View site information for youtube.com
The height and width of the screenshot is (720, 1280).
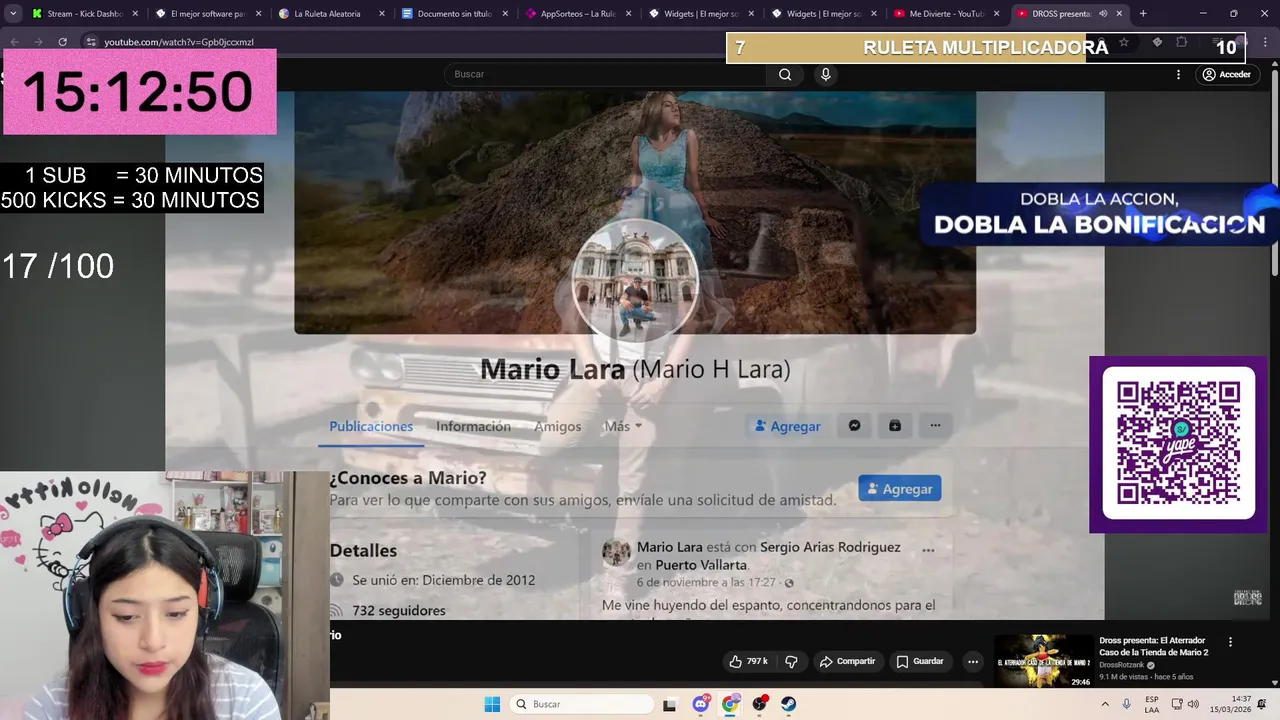(91, 42)
